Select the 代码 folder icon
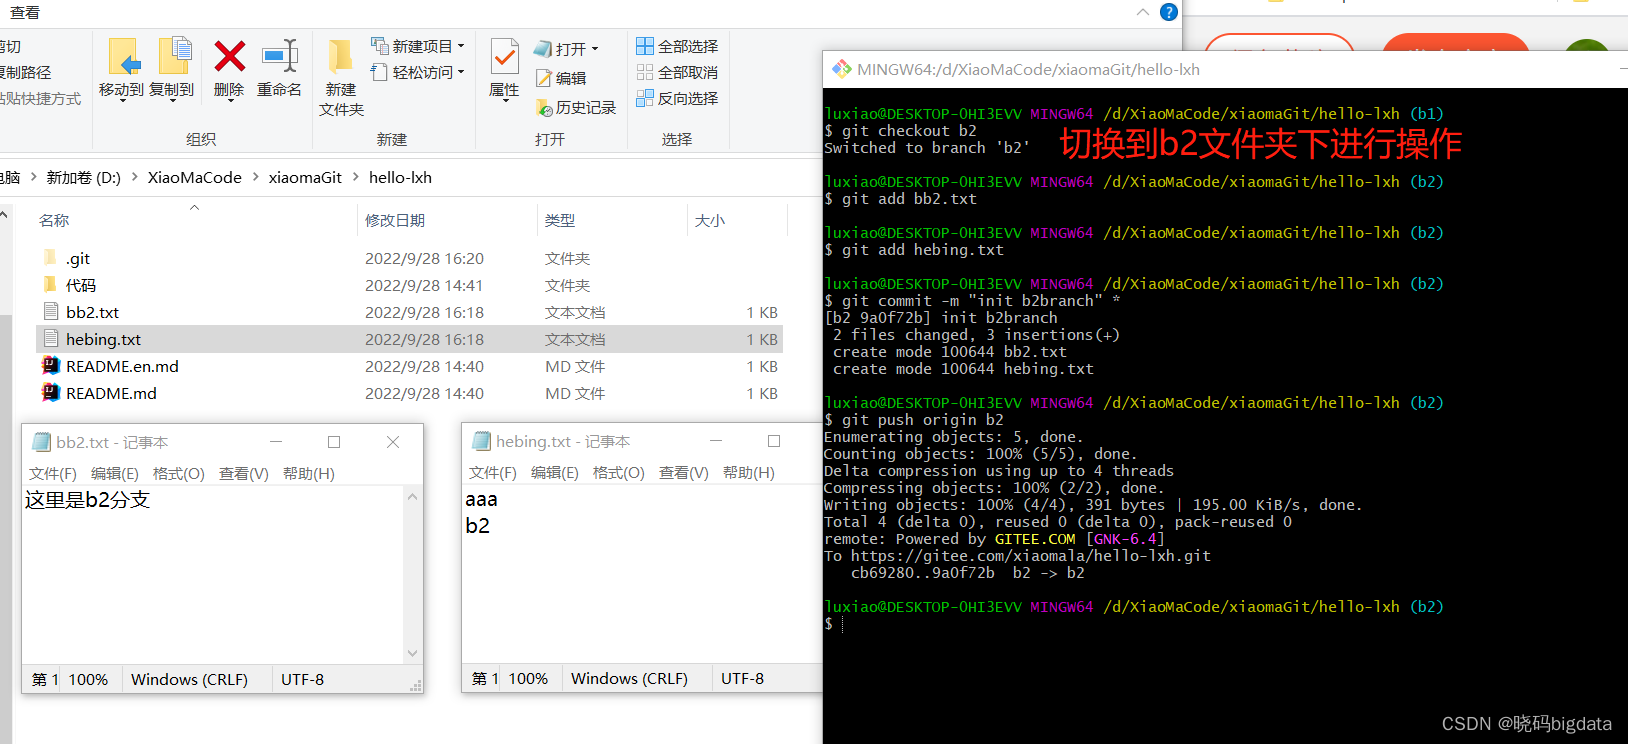1628x744 pixels. click(51, 285)
